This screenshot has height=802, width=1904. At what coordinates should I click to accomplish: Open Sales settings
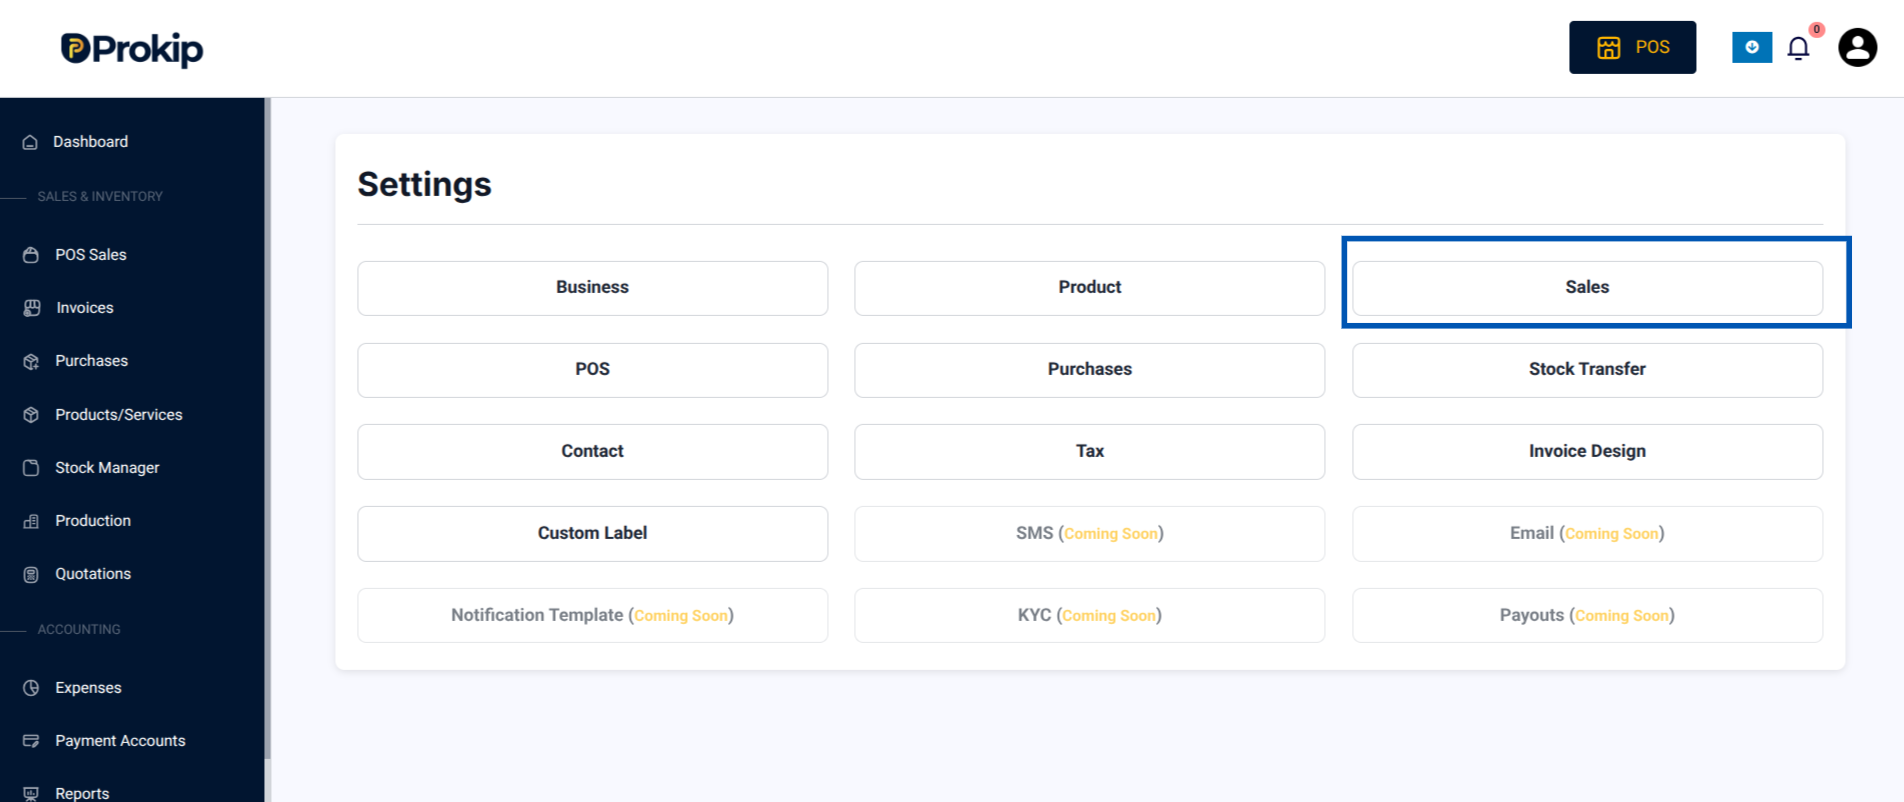click(x=1587, y=288)
